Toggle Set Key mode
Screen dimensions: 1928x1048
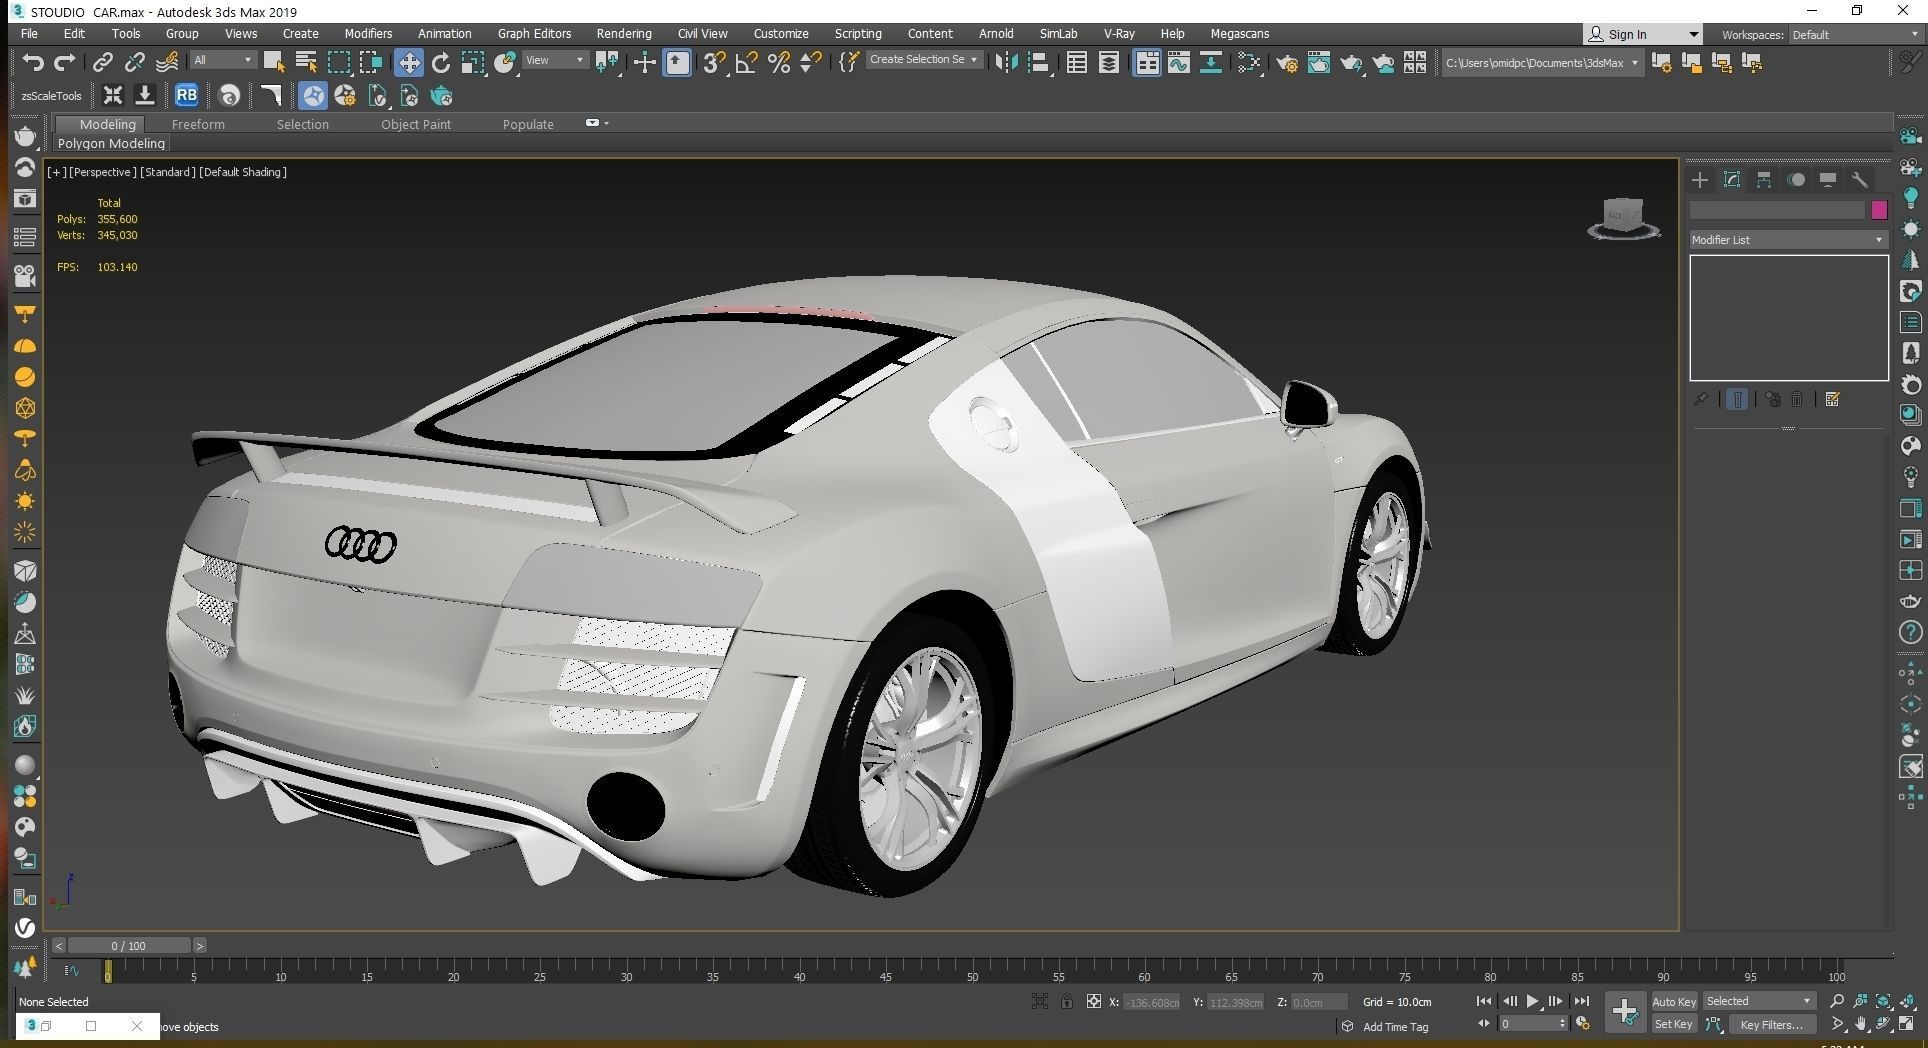(1674, 1024)
